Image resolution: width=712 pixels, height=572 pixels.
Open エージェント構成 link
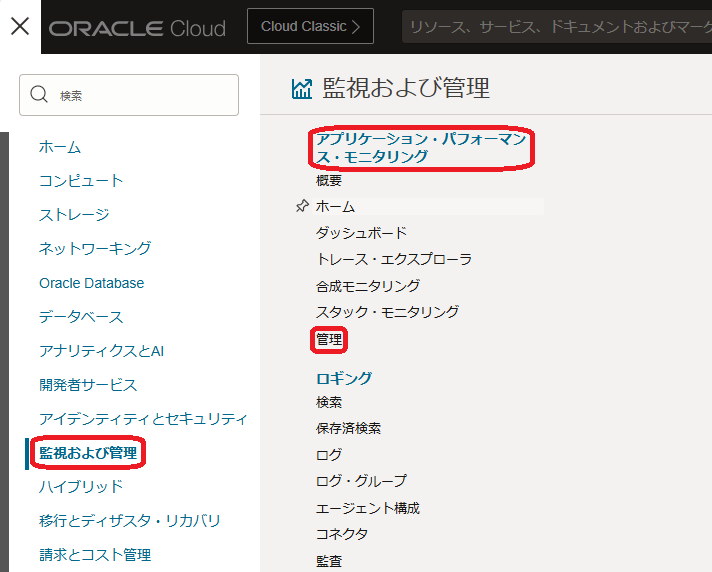(368, 508)
